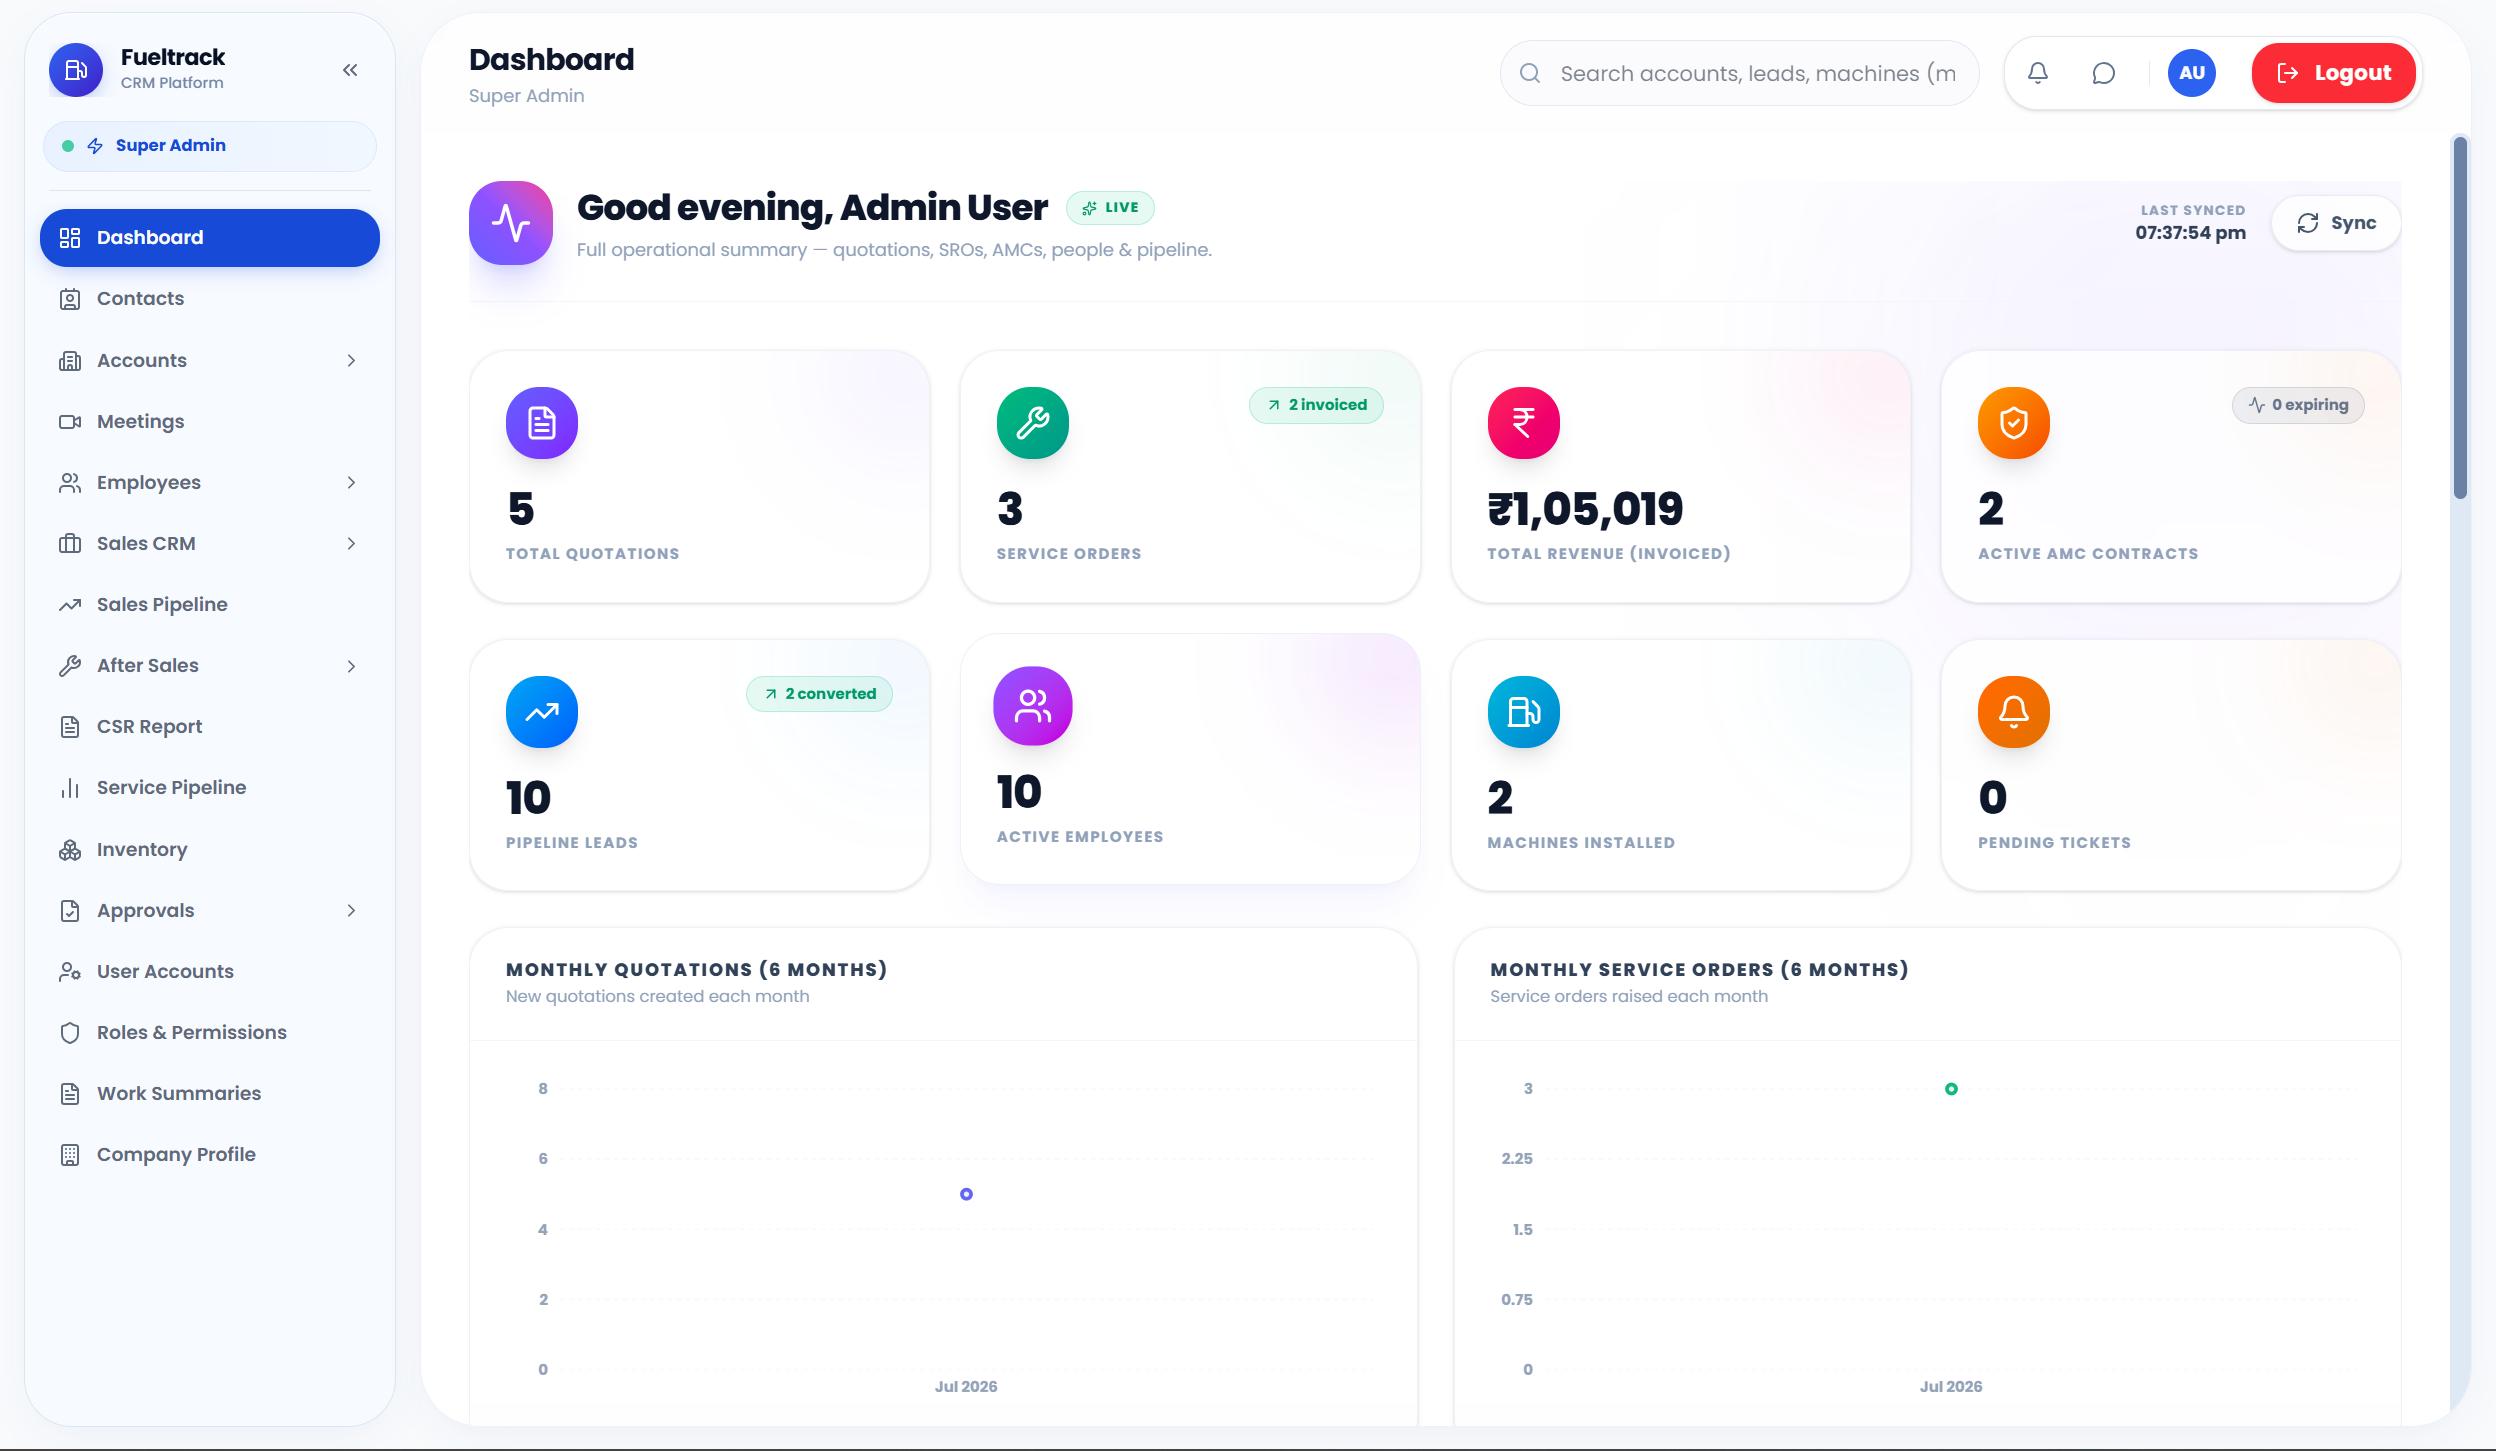Collapse the sidebar with double-chevron icon

tap(350, 70)
